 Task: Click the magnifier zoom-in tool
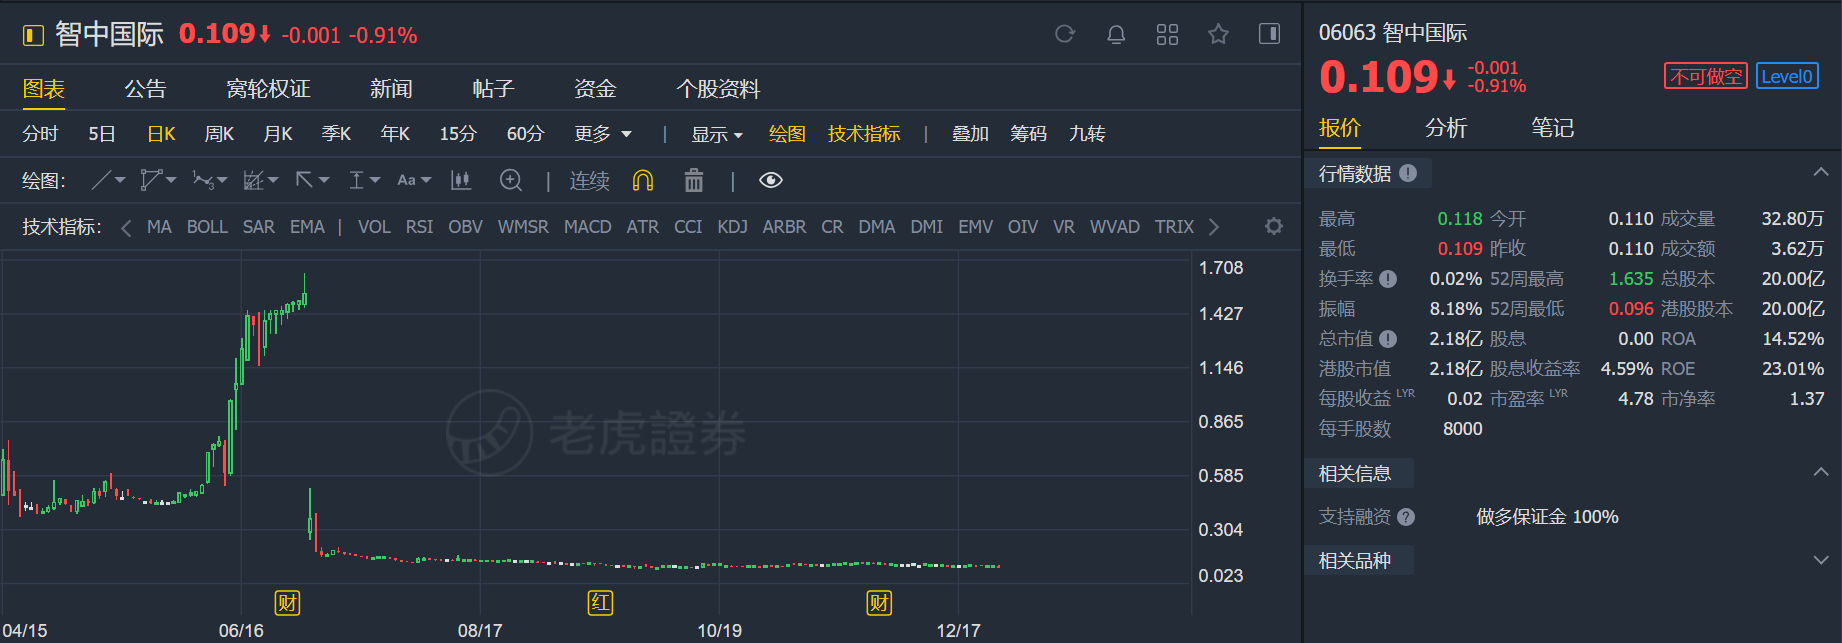tap(511, 180)
